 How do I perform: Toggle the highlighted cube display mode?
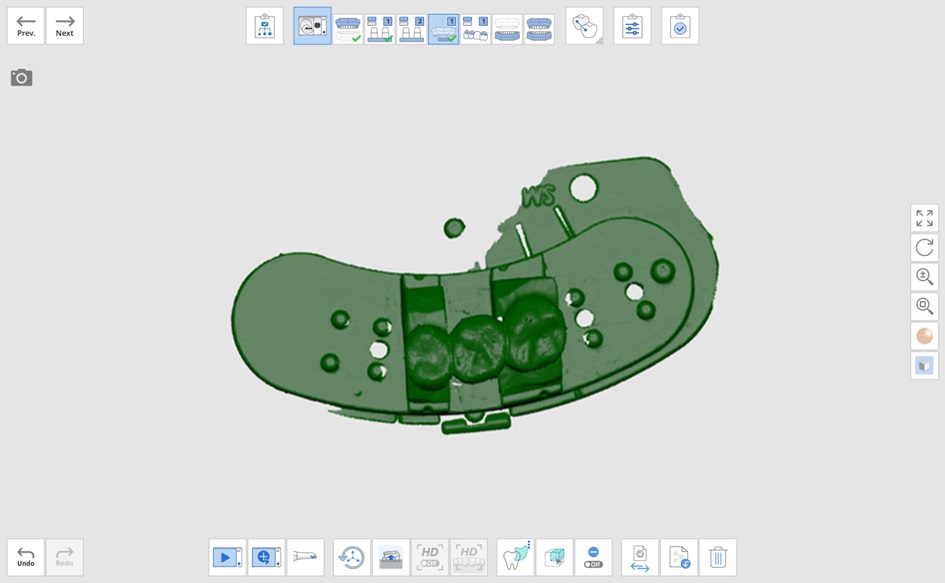[925, 365]
